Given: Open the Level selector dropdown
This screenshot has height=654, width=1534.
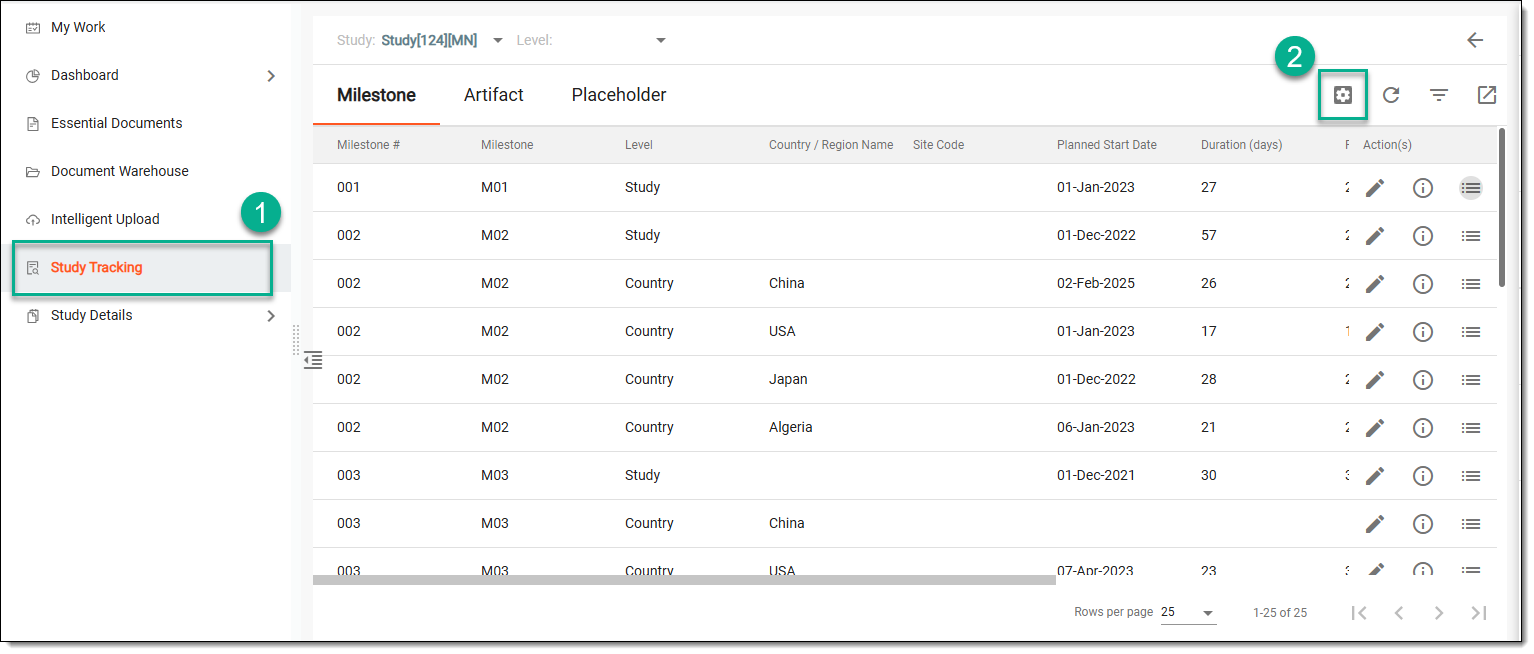Looking at the screenshot, I should [660, 41].
